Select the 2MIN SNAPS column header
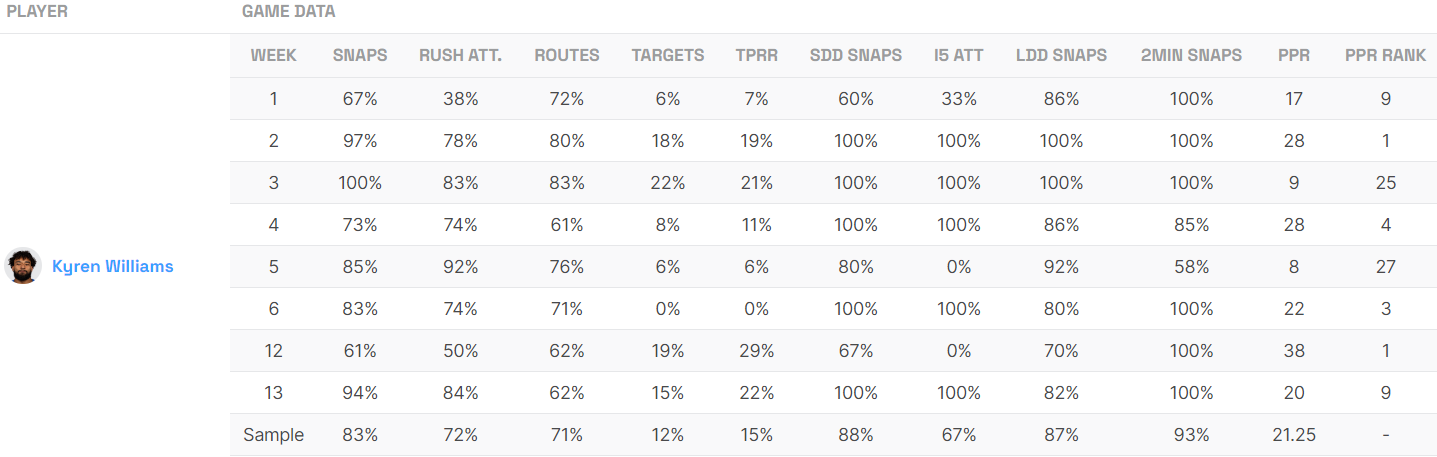The image size is (1437, 457). [1191, 56]
